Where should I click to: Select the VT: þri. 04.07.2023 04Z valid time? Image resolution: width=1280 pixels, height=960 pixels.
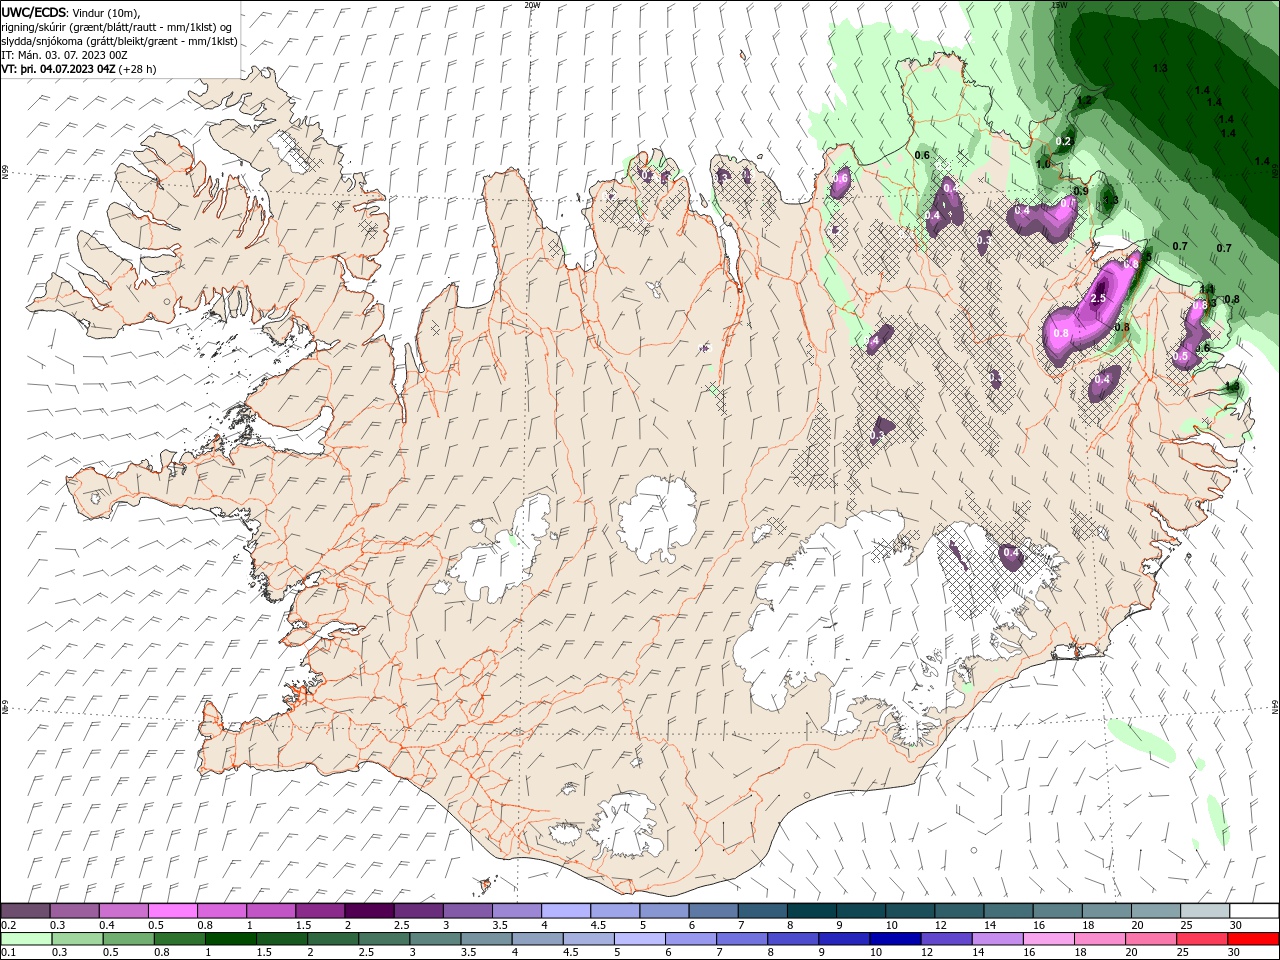point(59,69)
